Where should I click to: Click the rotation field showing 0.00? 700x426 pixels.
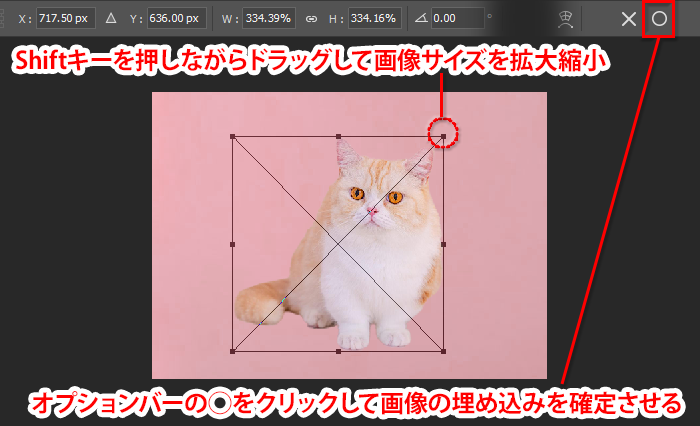click(x=458, y=18)
